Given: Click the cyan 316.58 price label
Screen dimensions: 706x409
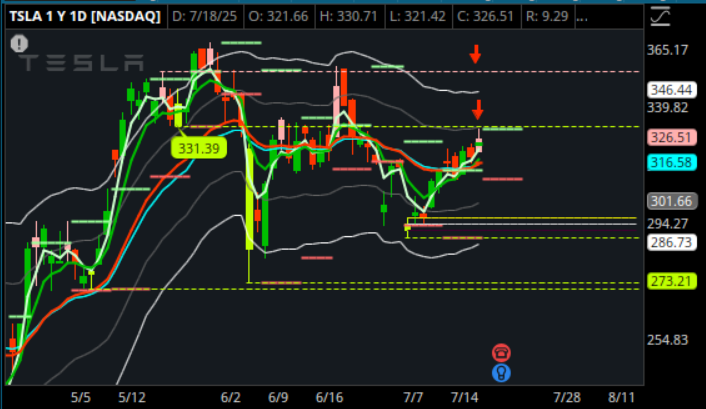Looking at the screenshot, I should pos(671,163).
